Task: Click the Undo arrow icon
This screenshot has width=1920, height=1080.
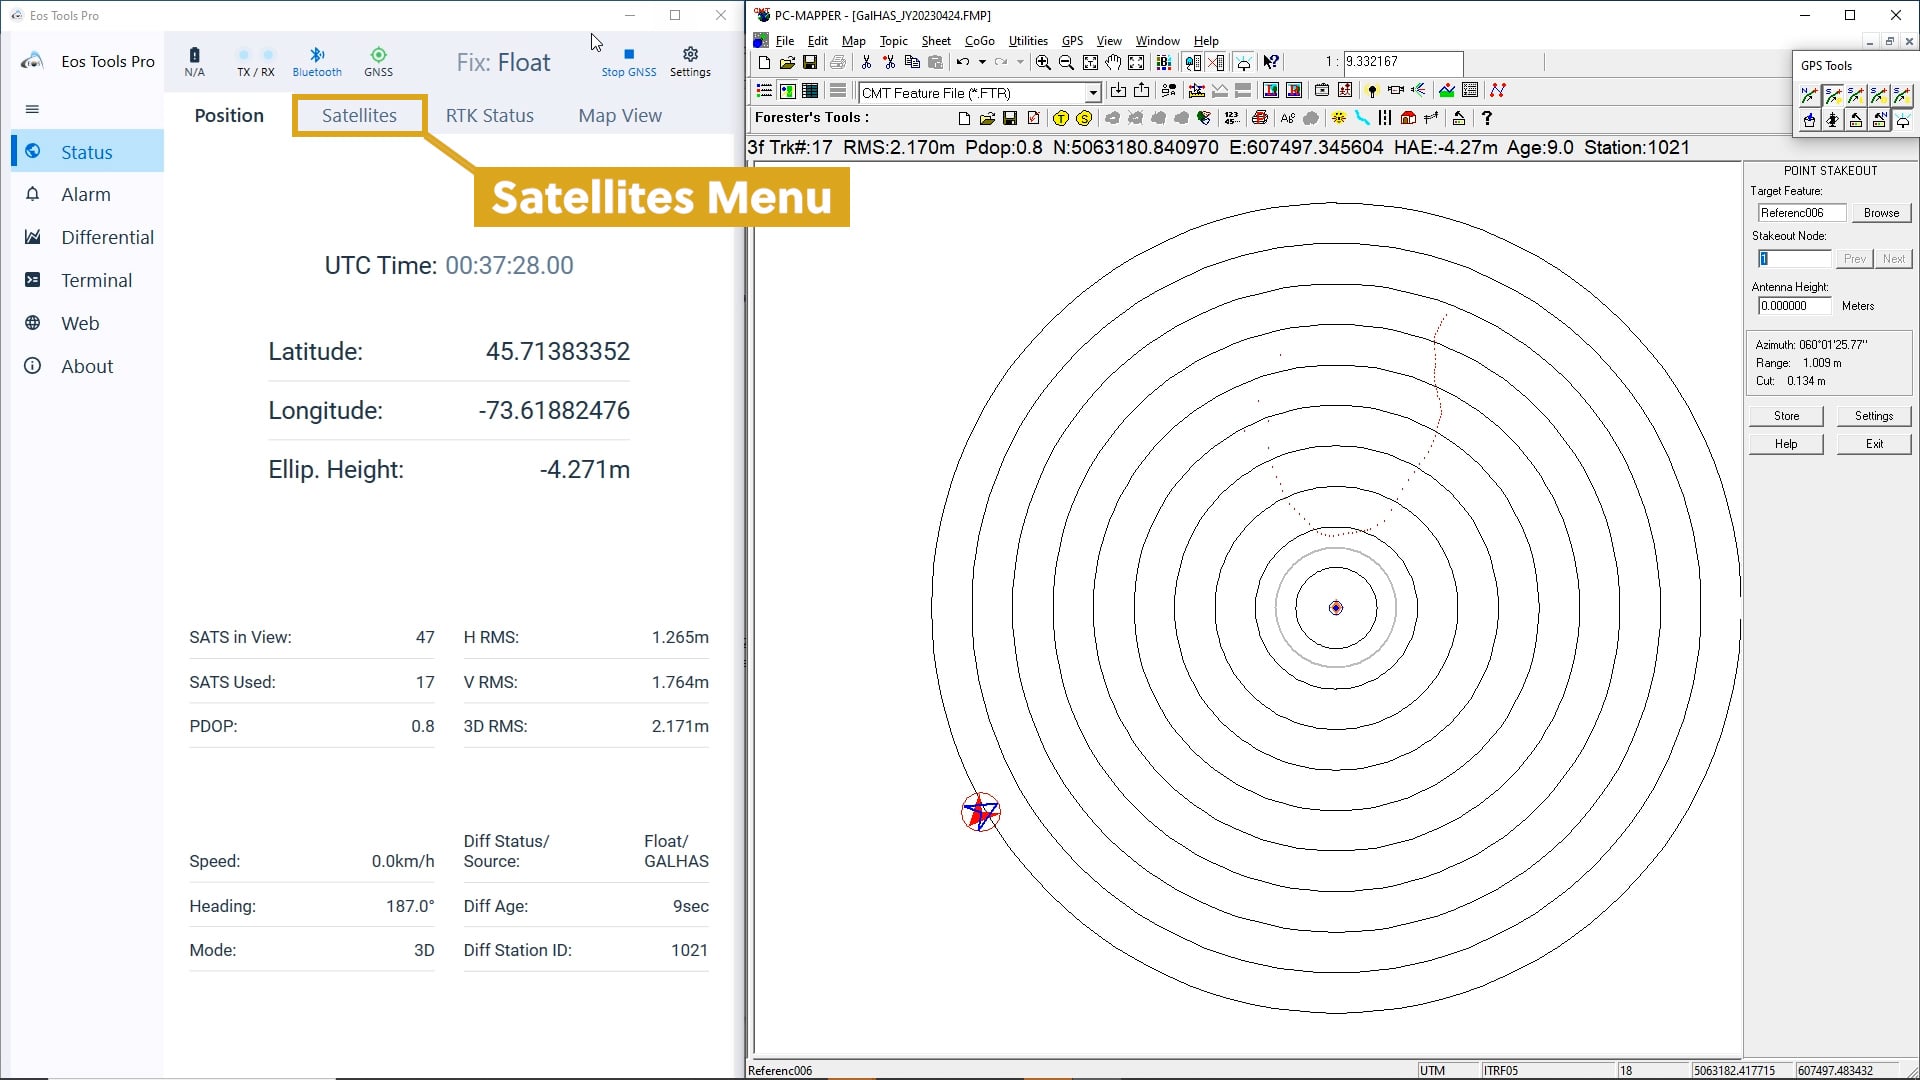Action: pos(963,62)
